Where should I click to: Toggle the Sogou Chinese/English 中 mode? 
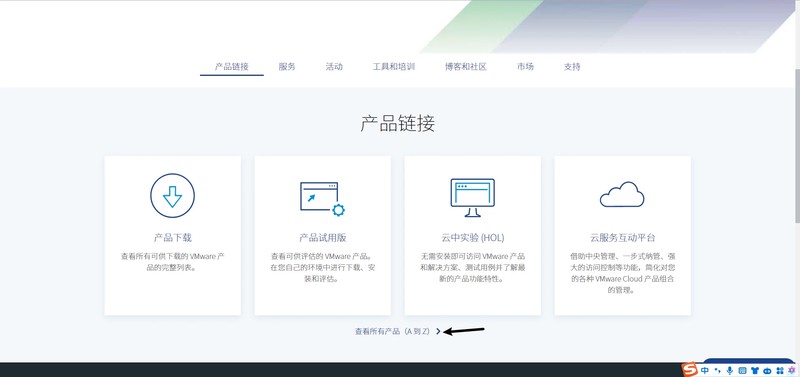(705, 370)
